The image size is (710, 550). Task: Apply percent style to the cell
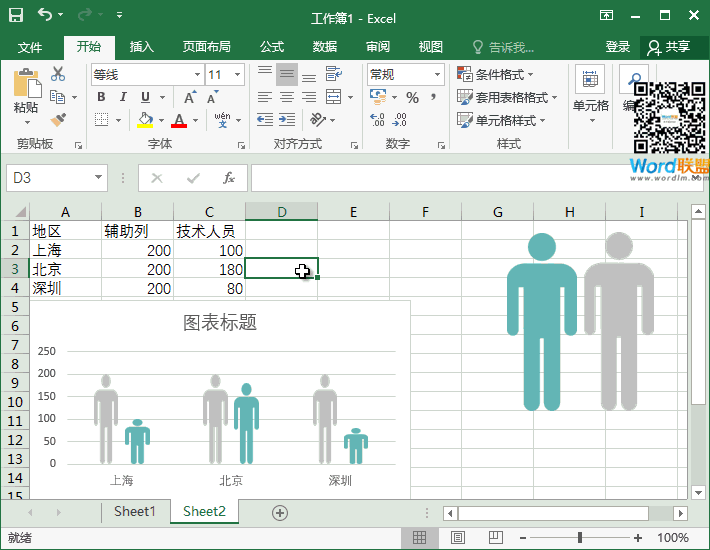coord(412,97)
